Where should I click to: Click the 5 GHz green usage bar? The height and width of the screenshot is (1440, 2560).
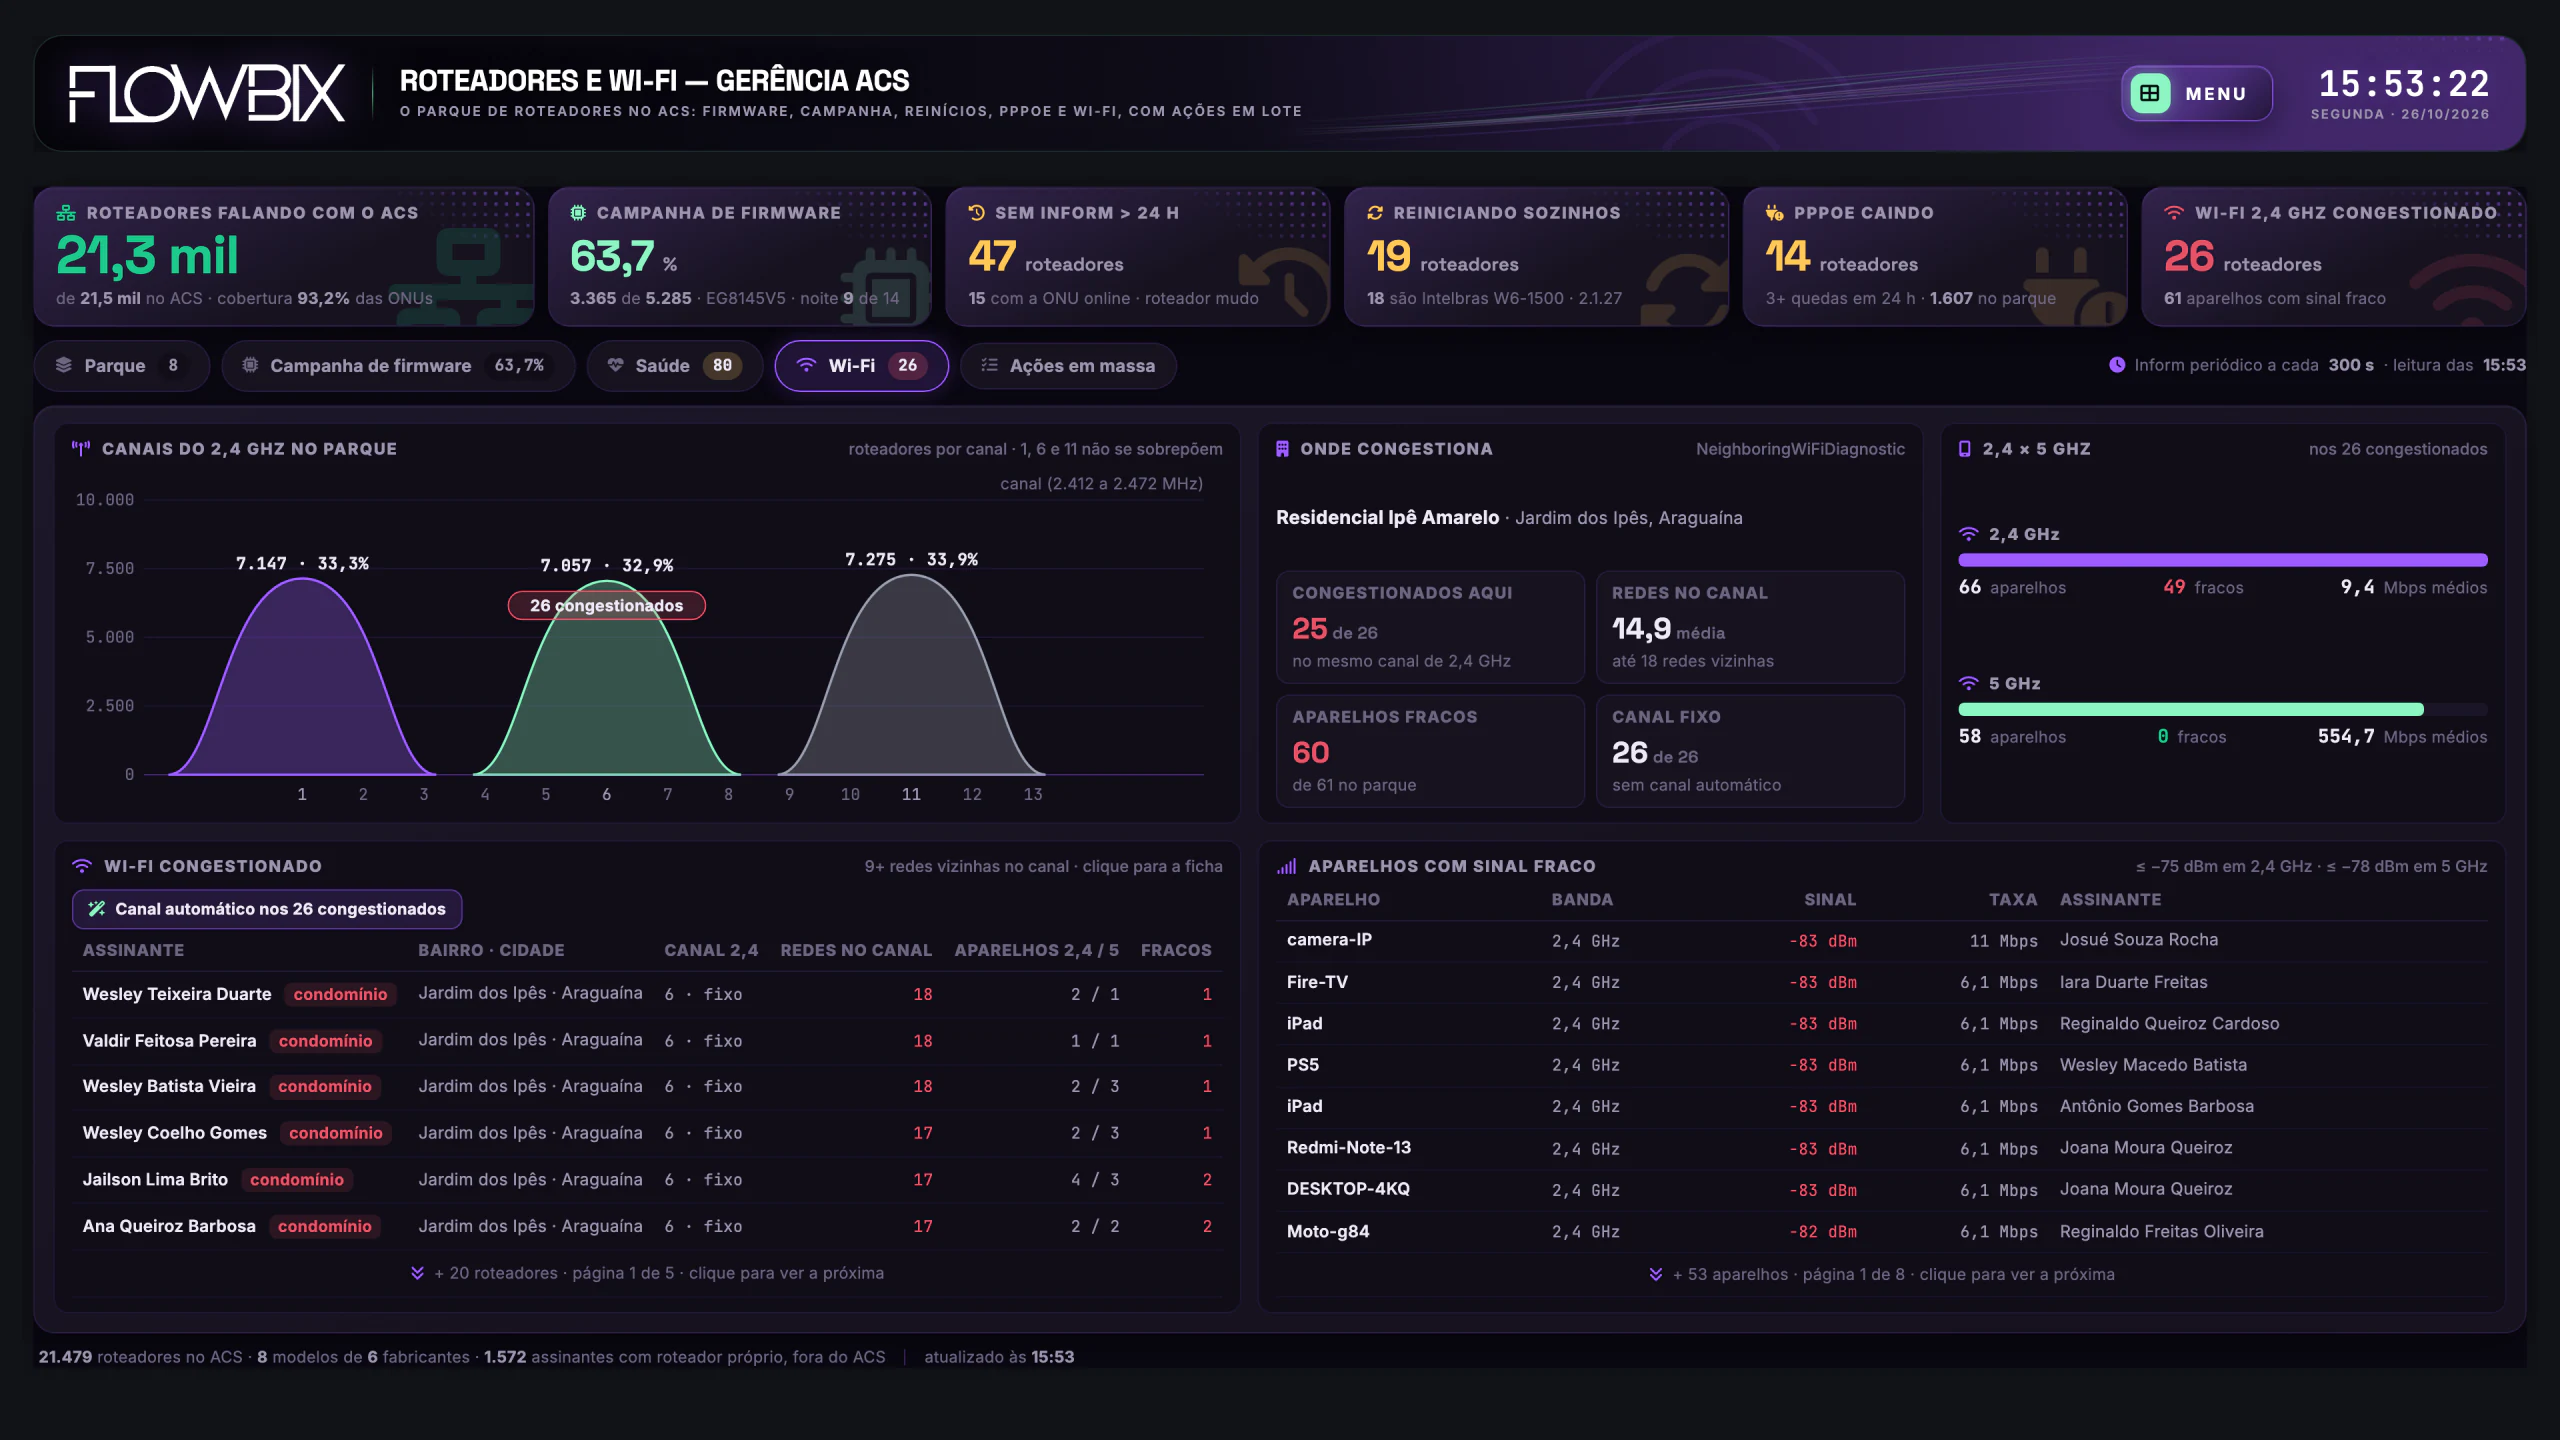[x=2190, y=709]
